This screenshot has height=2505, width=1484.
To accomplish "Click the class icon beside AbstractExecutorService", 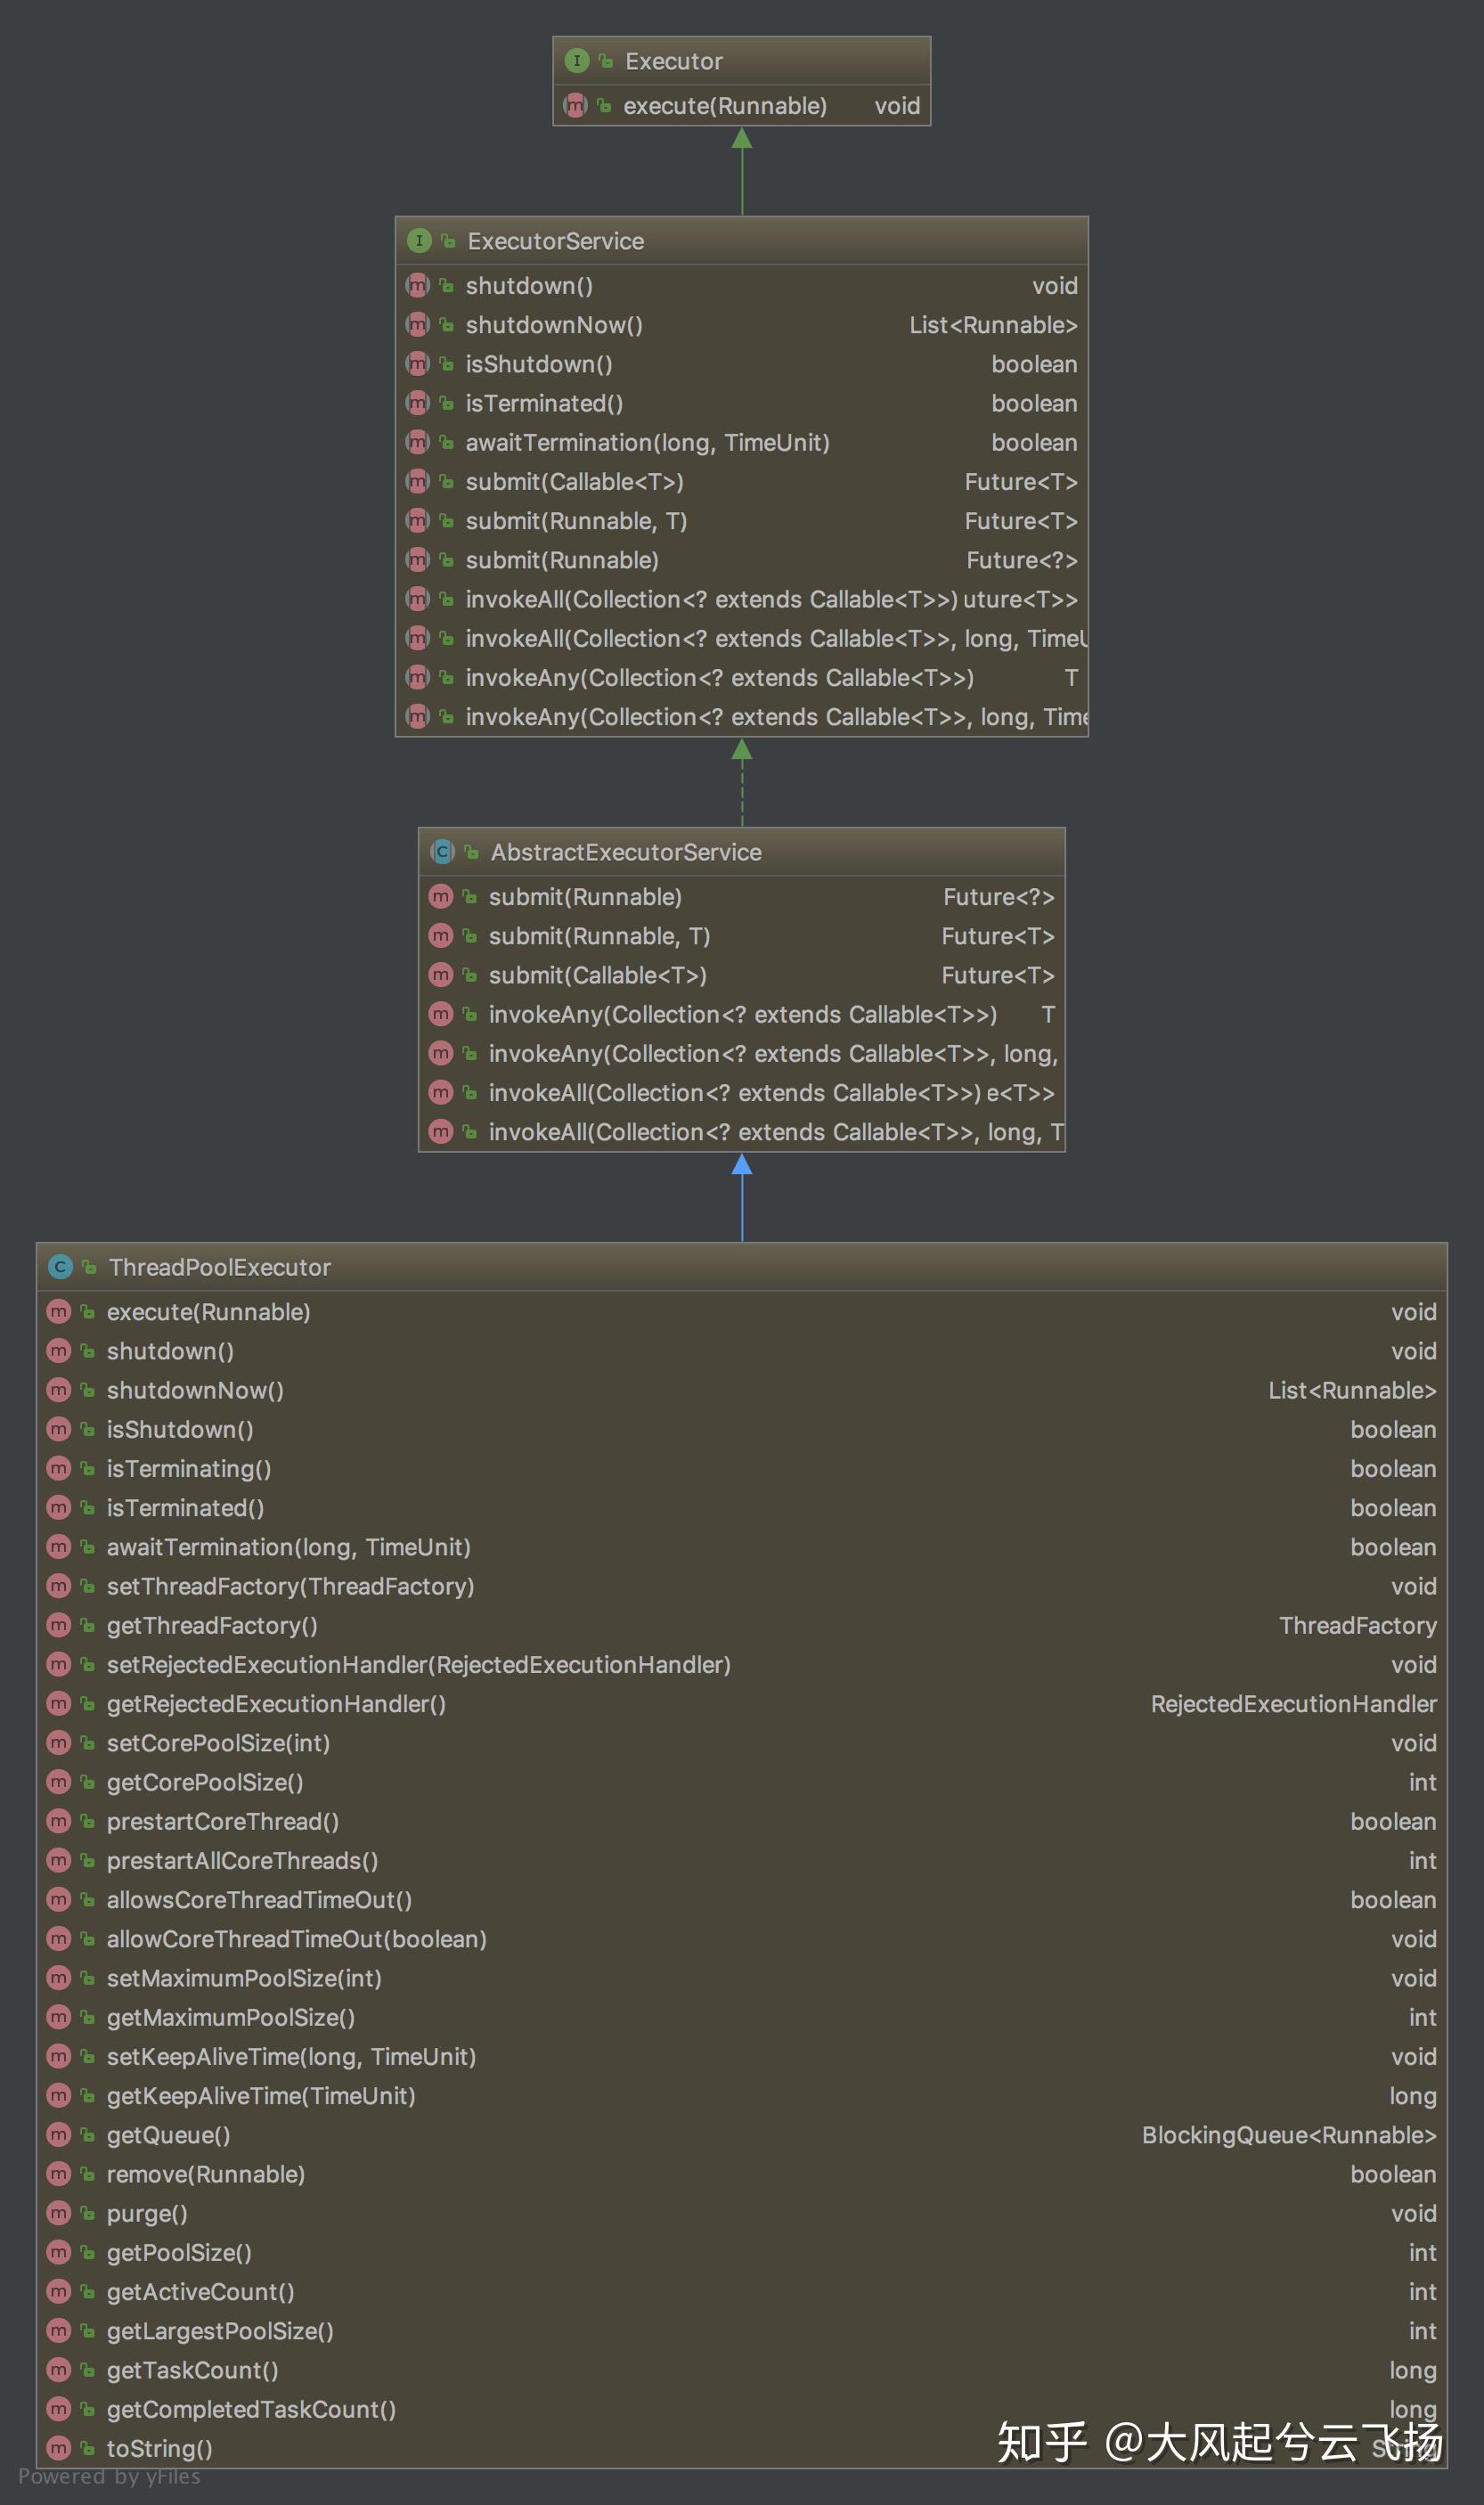I will point(442,852).
